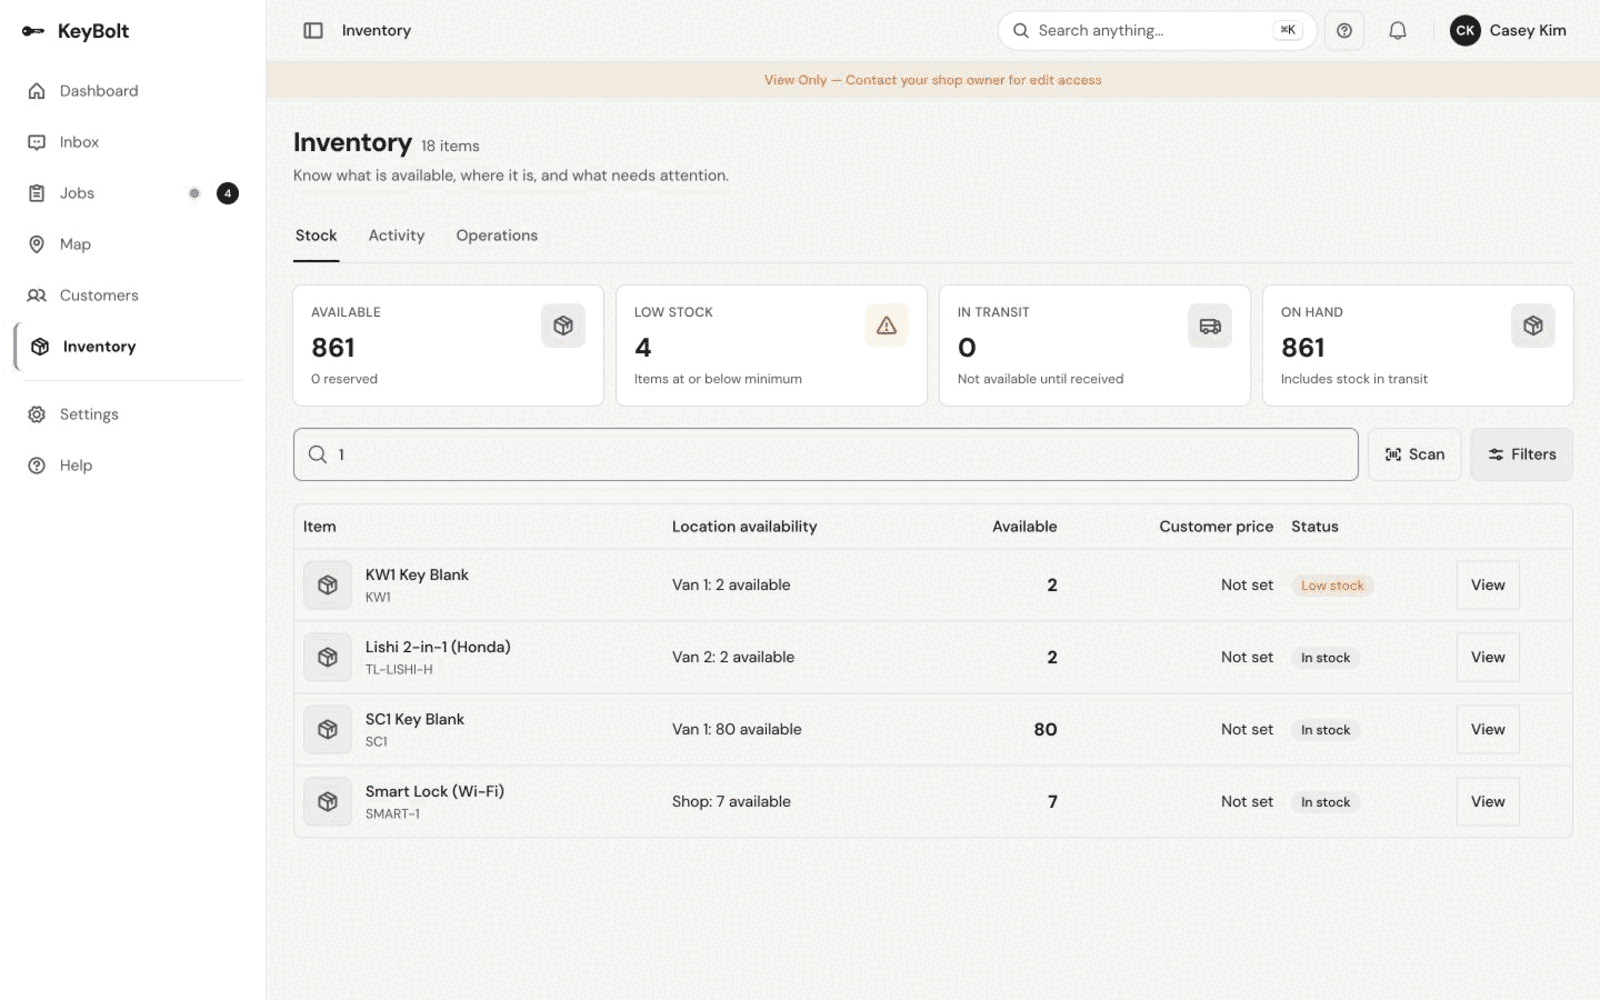The width and height of the screenshot is (1600, 1000).
Task: Open the Filters button
Action: (x=1521, y=454)
